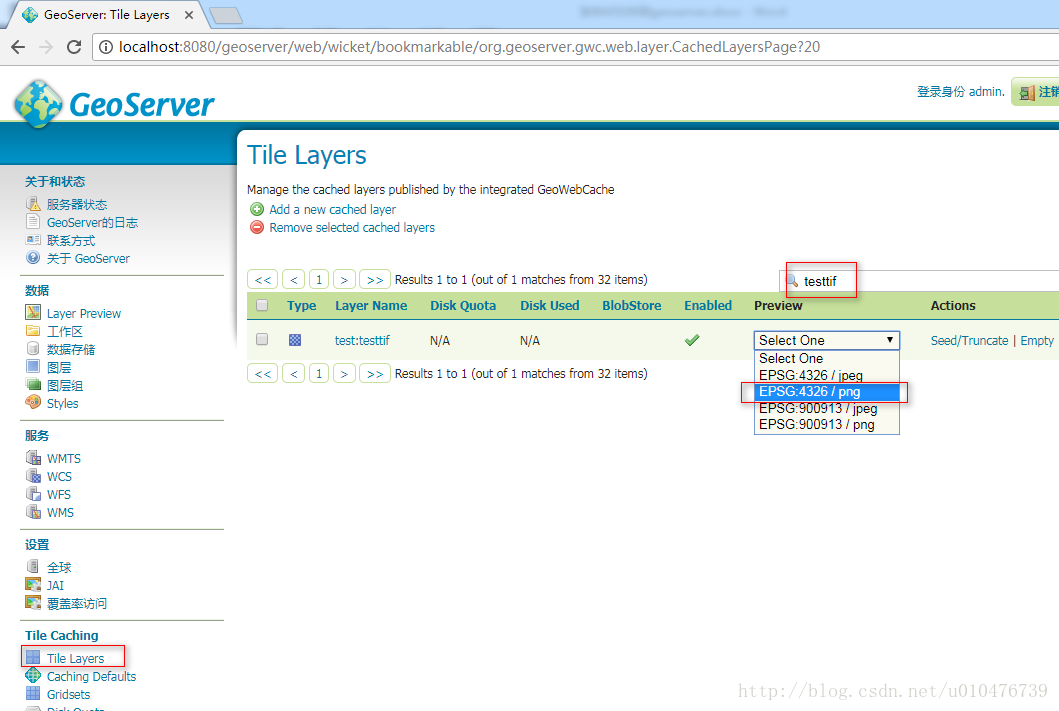This screenshot has width=1059, height=711.
Task: Go to first page in top pager
Action: click(263, 280)
